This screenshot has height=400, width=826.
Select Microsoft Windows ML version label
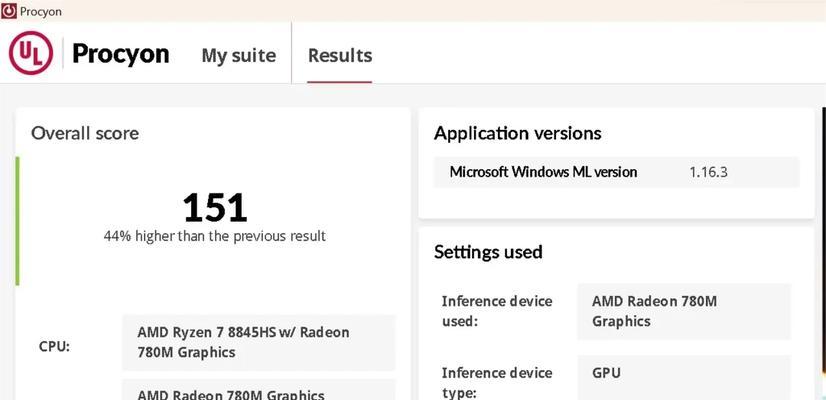pyautogui.click(x=543, y=172)
